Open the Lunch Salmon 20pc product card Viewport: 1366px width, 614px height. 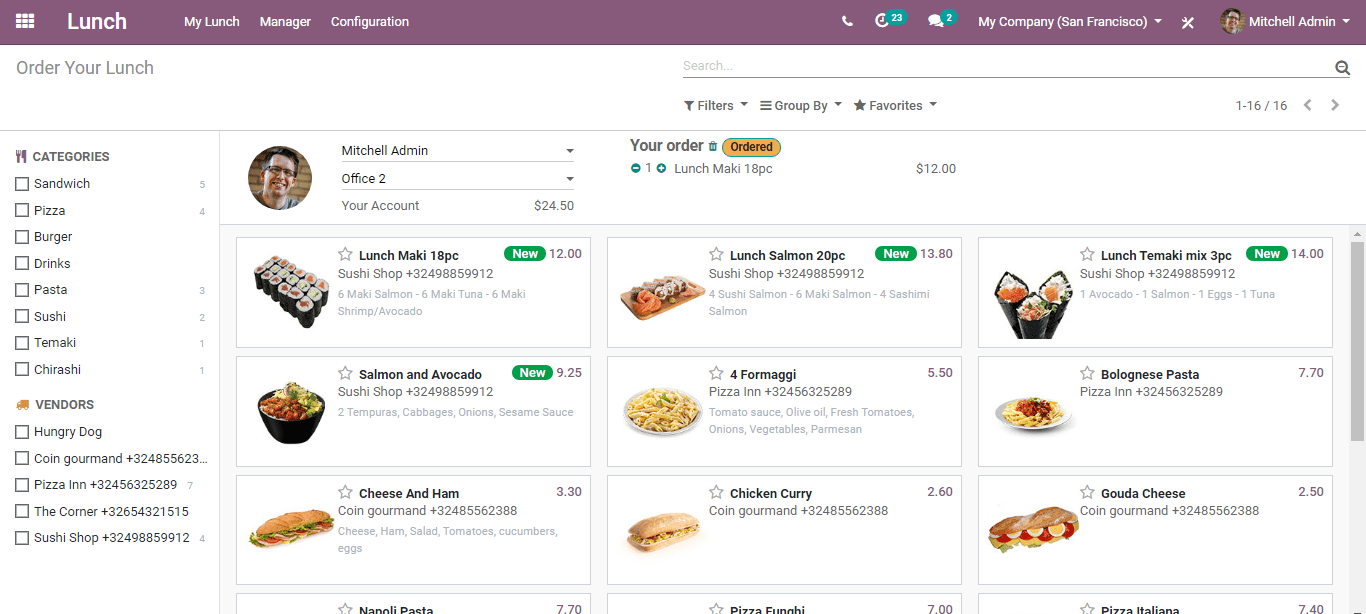point(784,292)
